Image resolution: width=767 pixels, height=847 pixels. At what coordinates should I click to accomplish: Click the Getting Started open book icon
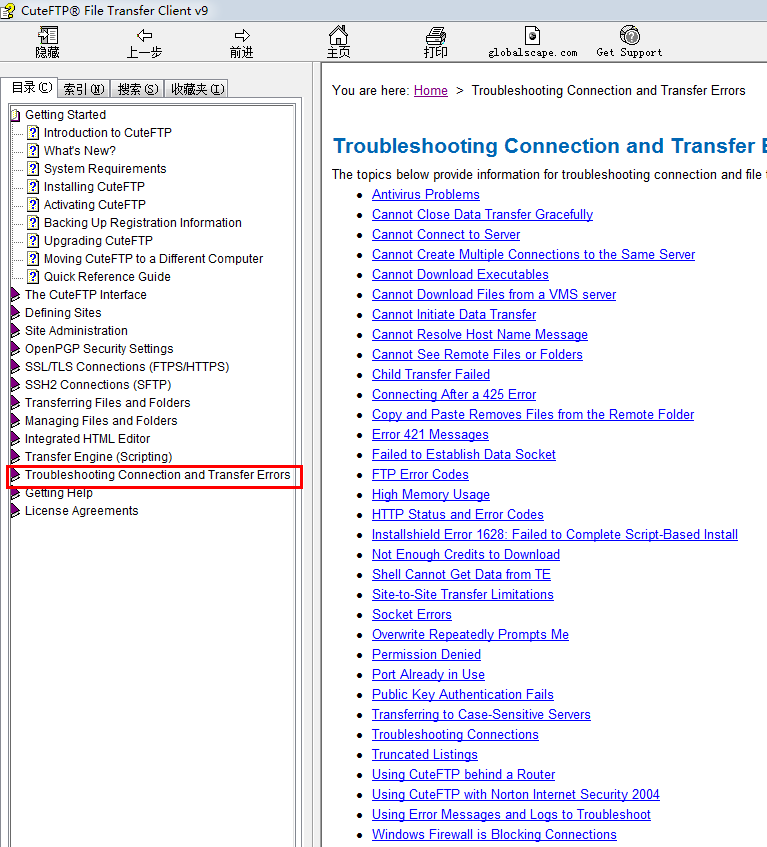[16, 115]
